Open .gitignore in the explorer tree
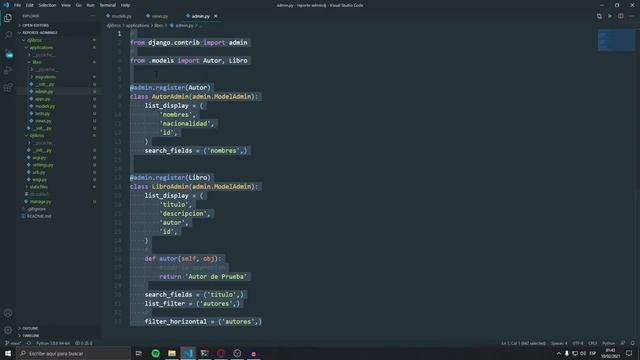The width and height of the screenshot is (640, 360). pos(38,209)
